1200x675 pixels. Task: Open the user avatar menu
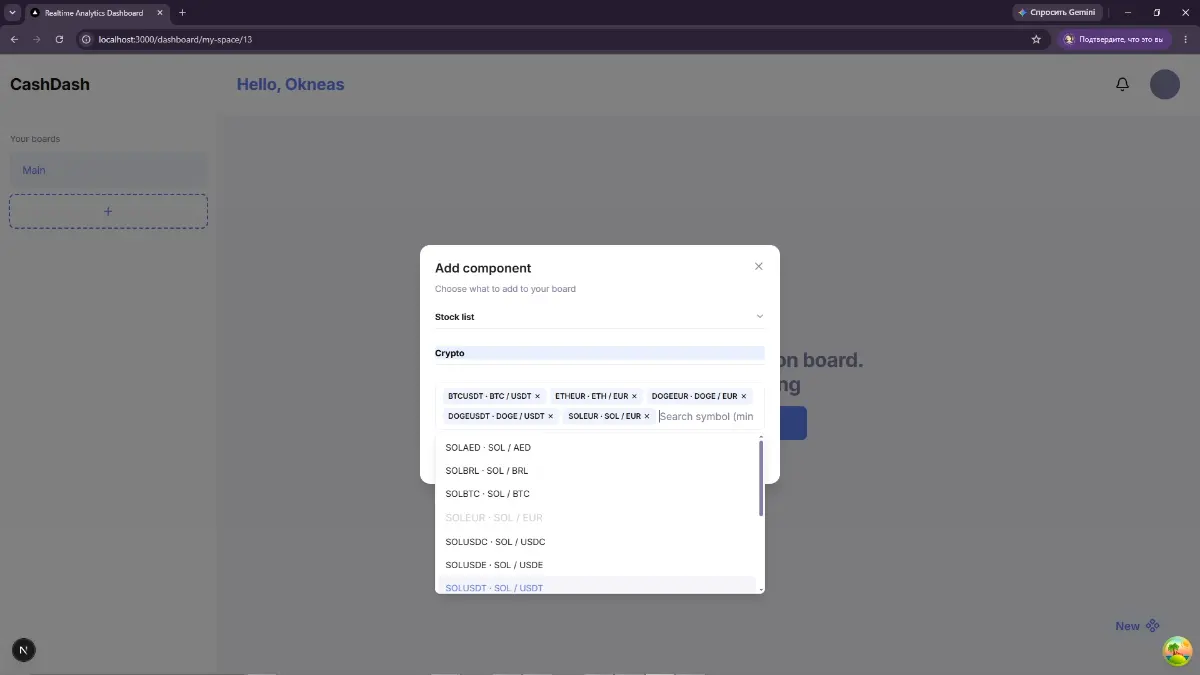coord(1165,84)
